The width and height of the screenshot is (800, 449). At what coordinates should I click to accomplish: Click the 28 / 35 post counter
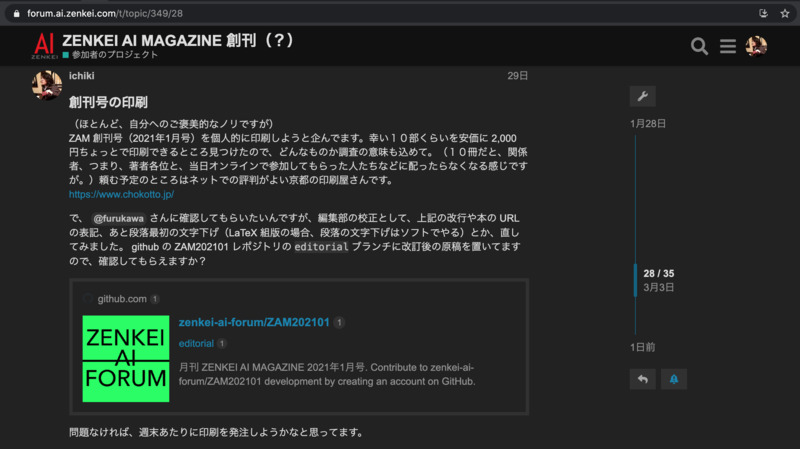pyautogui.click(x=659, y=273)
